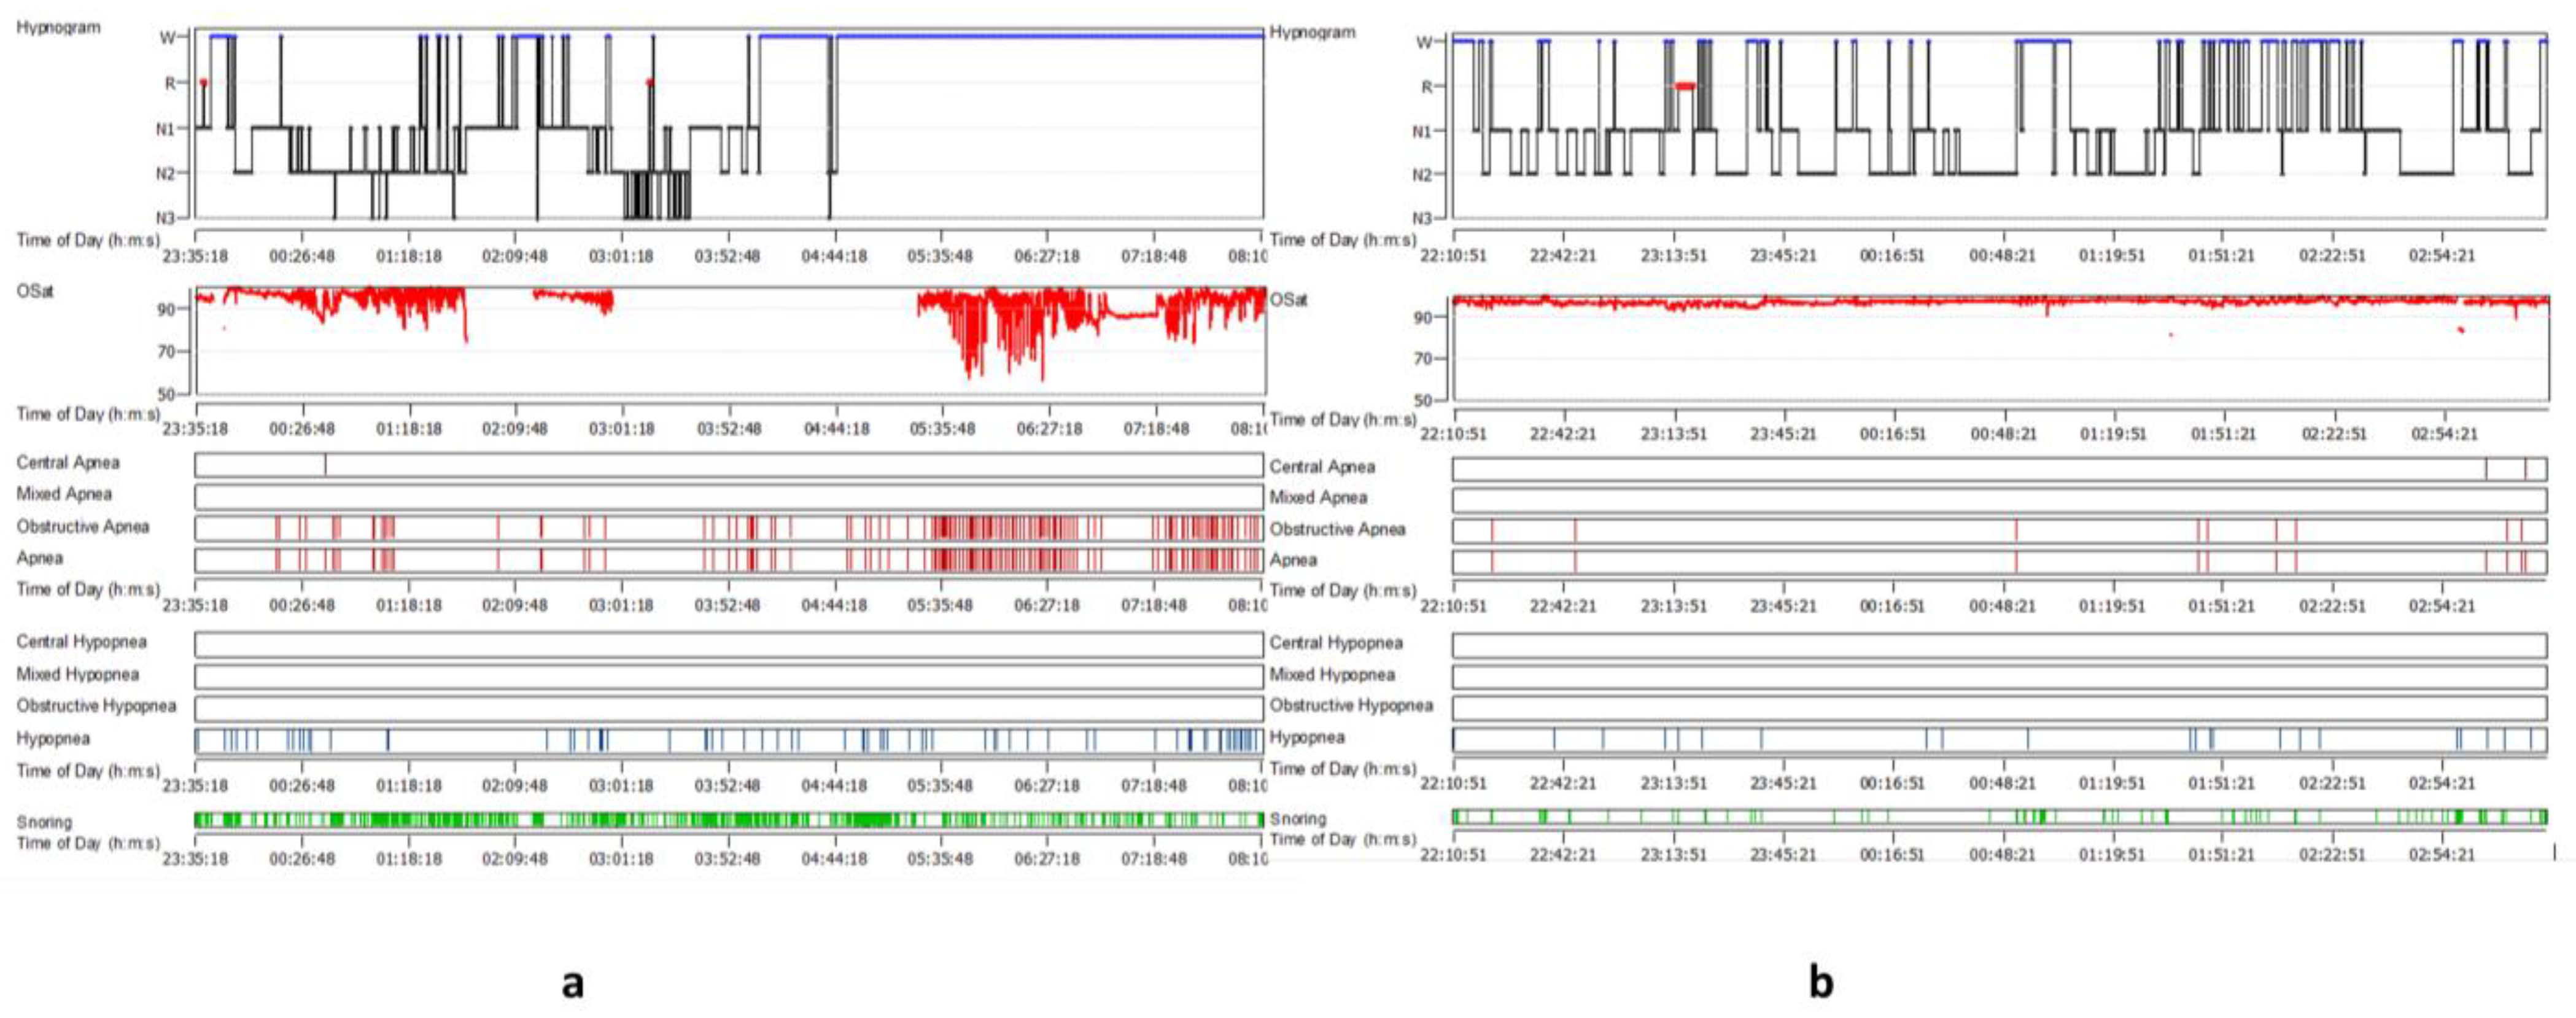Select the OSat label of the right panel
The image size is (2576, 1018).
(x=1288, y=299)
